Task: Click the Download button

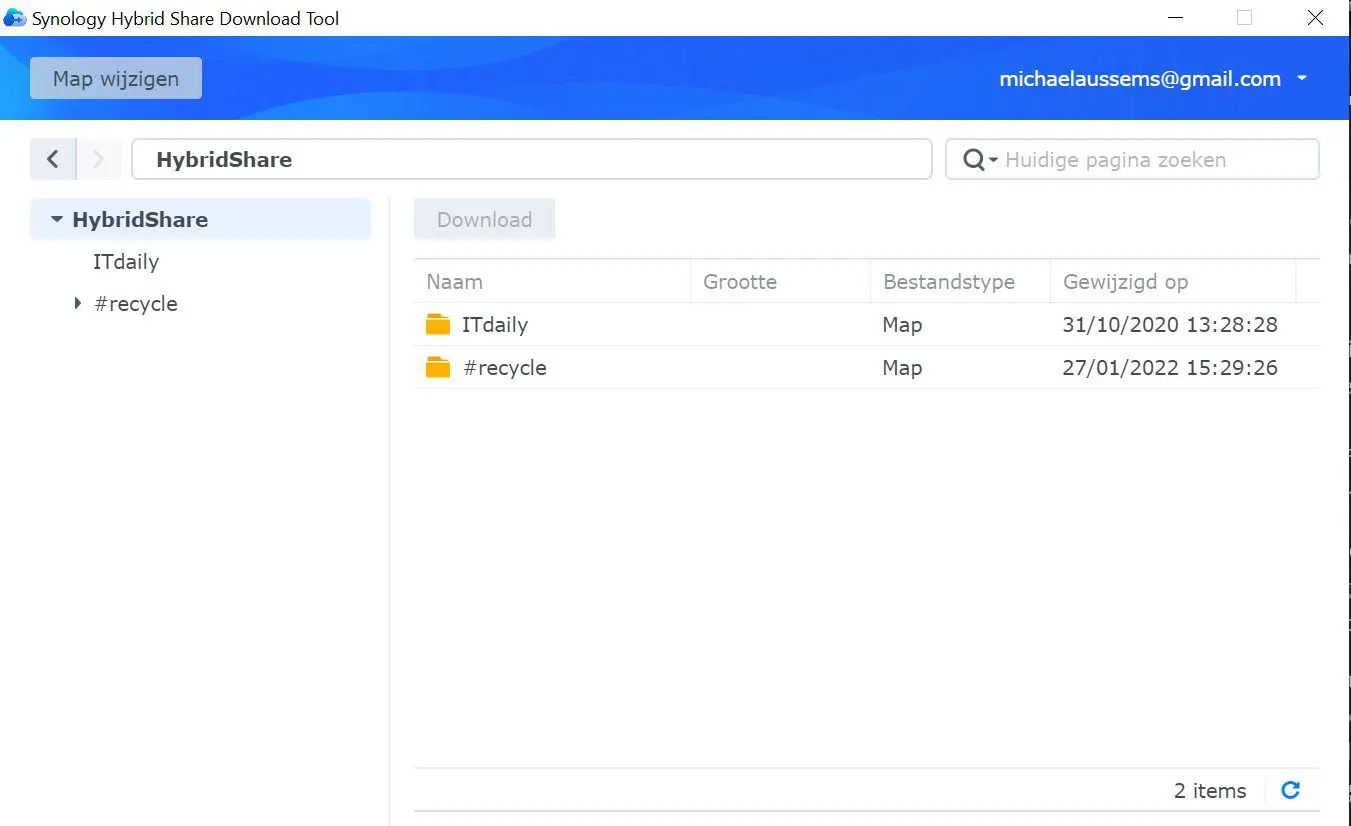Action: click(x=484, y=220)
